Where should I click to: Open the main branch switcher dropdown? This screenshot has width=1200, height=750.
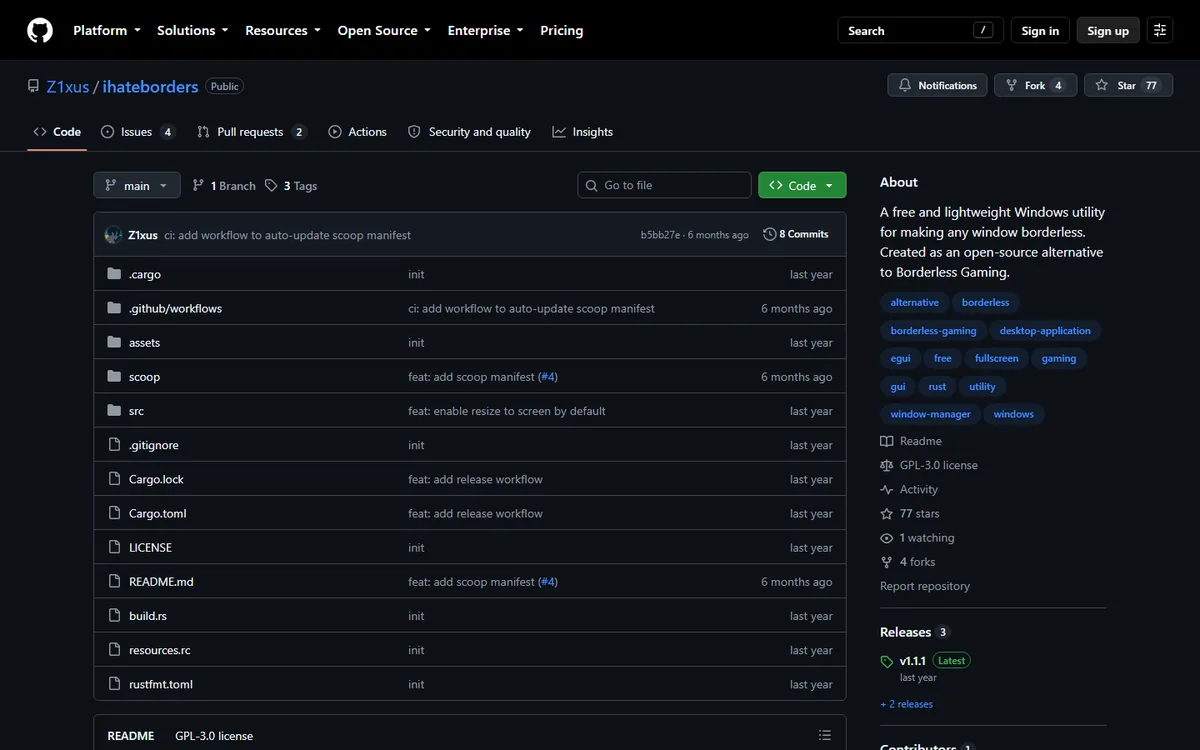click(137, 185)
